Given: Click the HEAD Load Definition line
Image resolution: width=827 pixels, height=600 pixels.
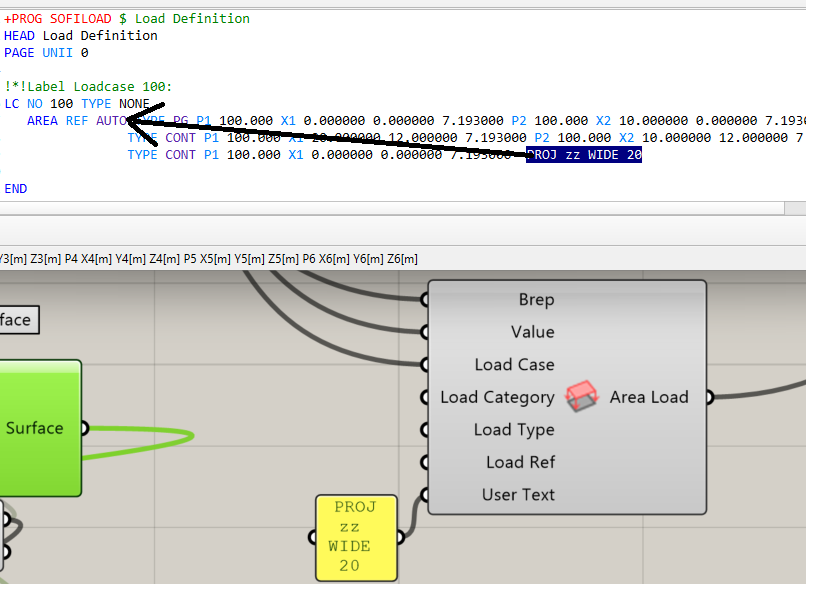Looking at the screenshot, I should [80, 36].
